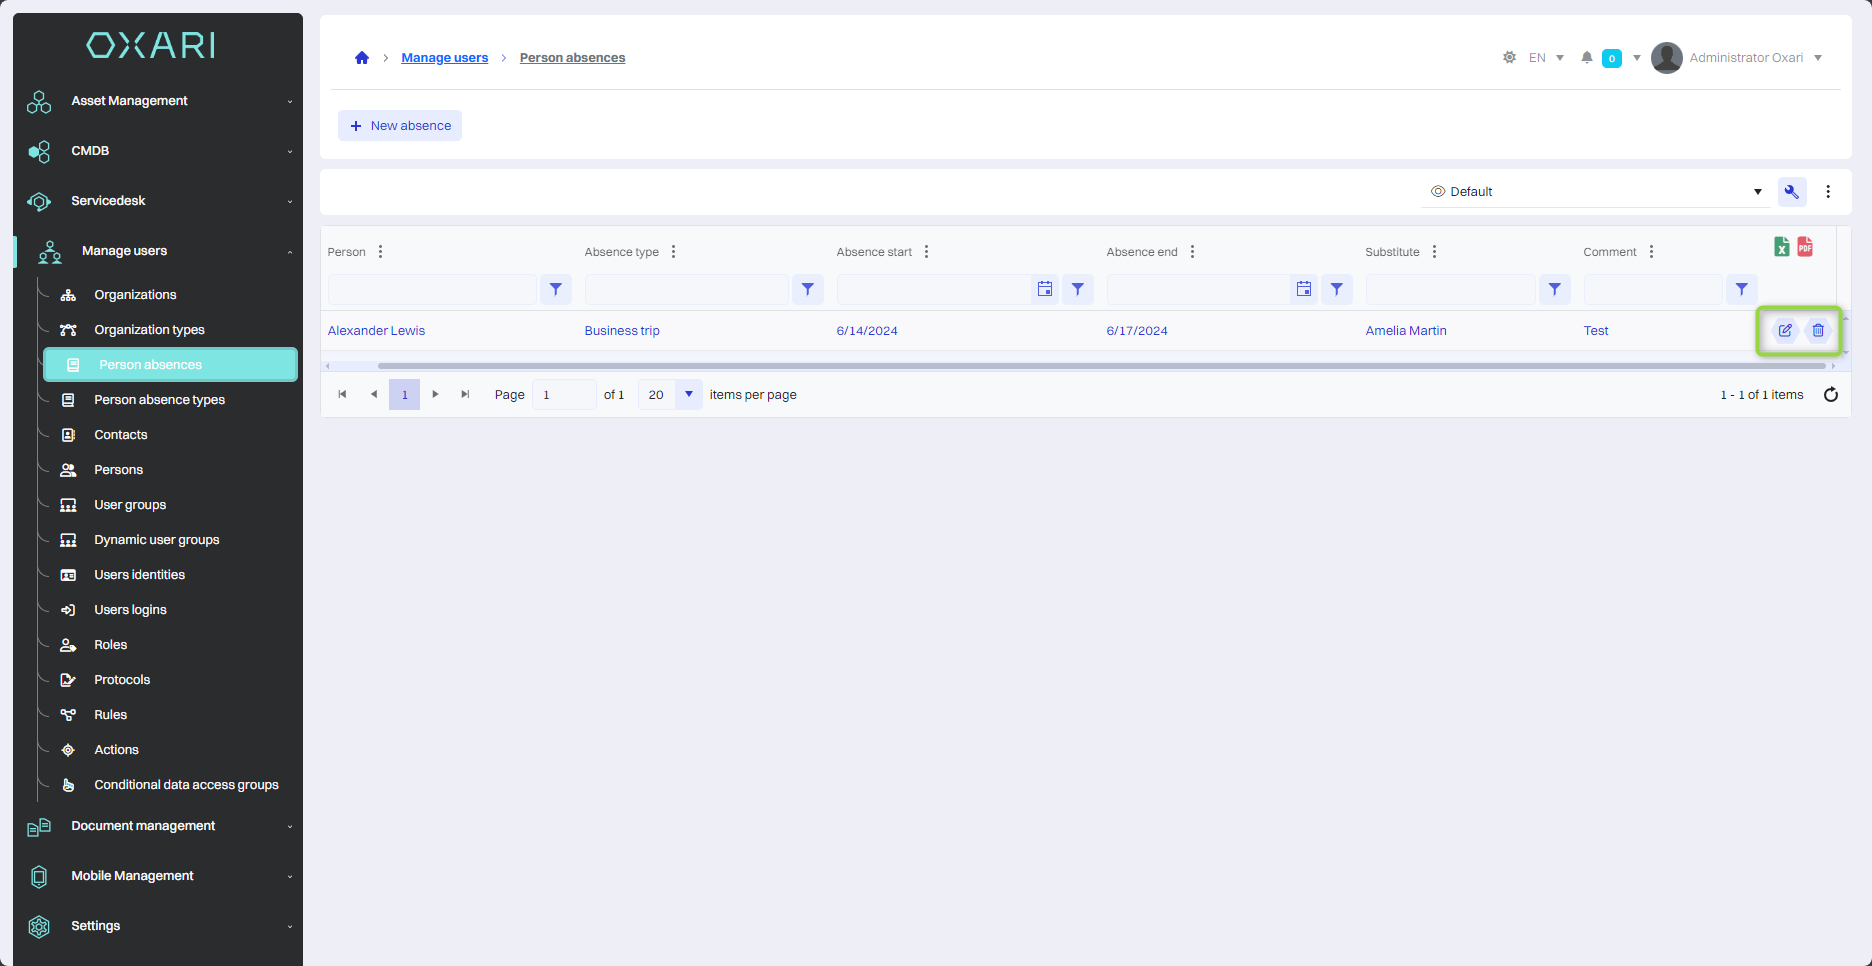Click the home breadcrumb icon
Screen dimensions: 1872x966
point(362,58)
